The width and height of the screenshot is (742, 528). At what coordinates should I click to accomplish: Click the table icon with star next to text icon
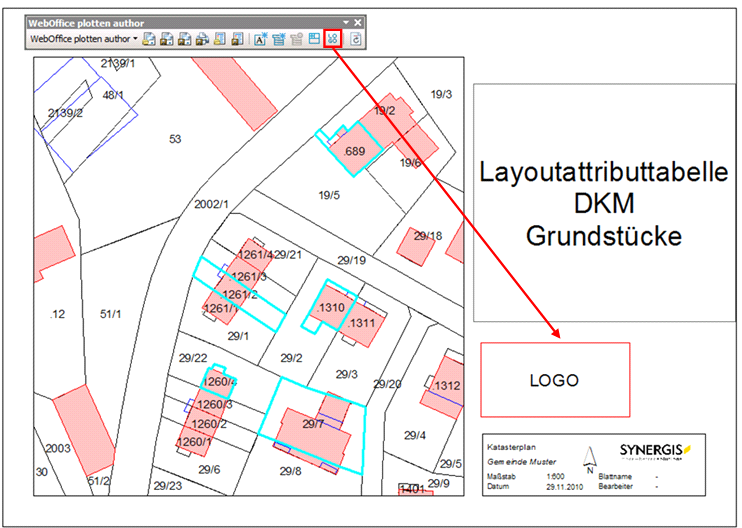277,39
